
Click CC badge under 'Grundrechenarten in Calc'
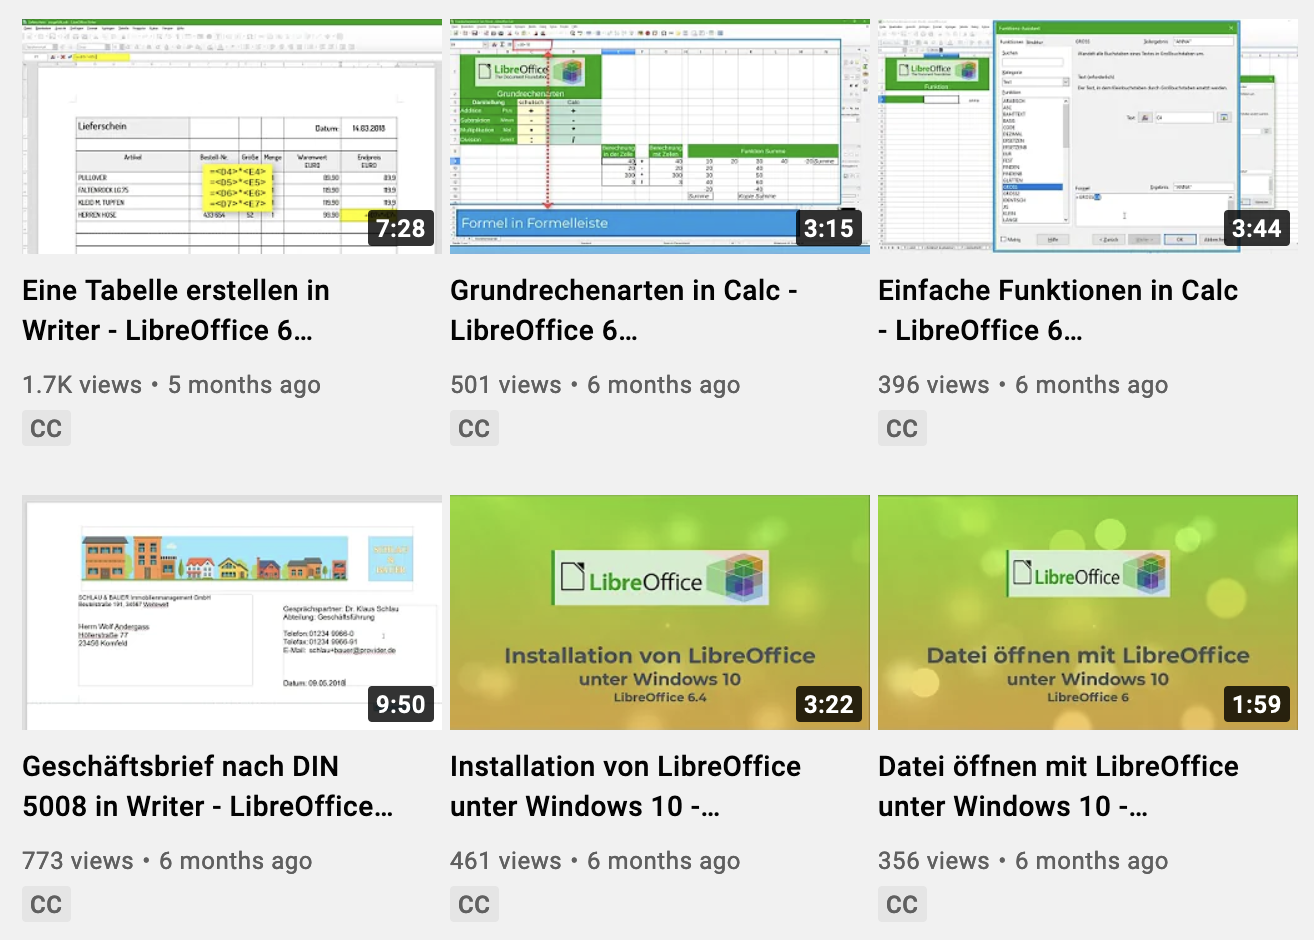pos(474,428)
